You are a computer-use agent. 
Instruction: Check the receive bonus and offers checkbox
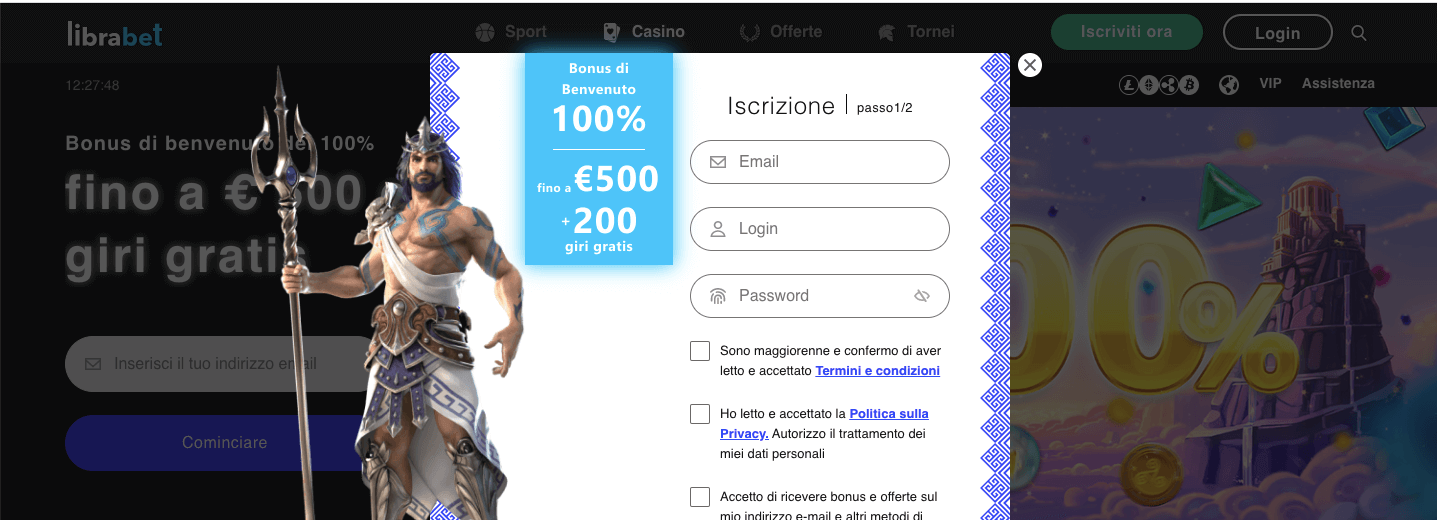pyautogui.click(x=700, y=497)
